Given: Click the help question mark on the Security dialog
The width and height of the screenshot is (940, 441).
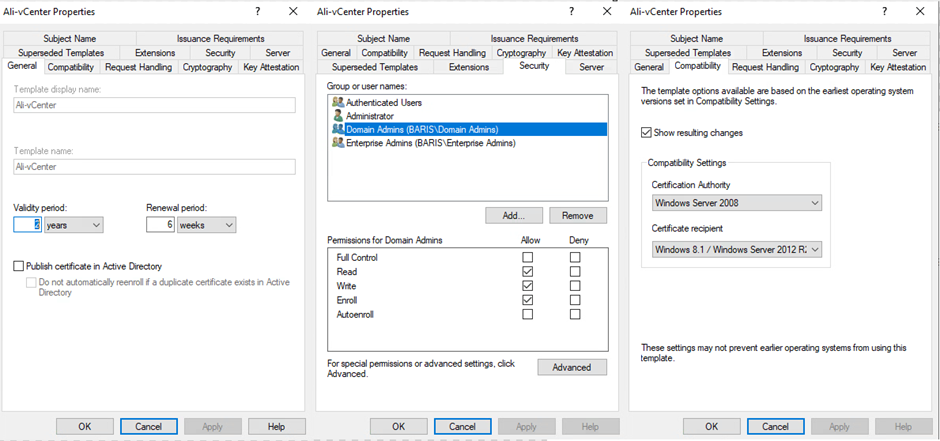Looking at the screenshot, I should pyautogui.click(x=570, y=11).
